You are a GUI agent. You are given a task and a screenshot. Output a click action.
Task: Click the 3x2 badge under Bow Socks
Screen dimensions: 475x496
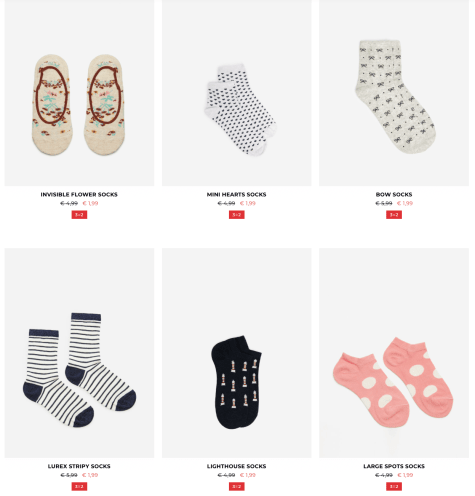pos(394,215)
